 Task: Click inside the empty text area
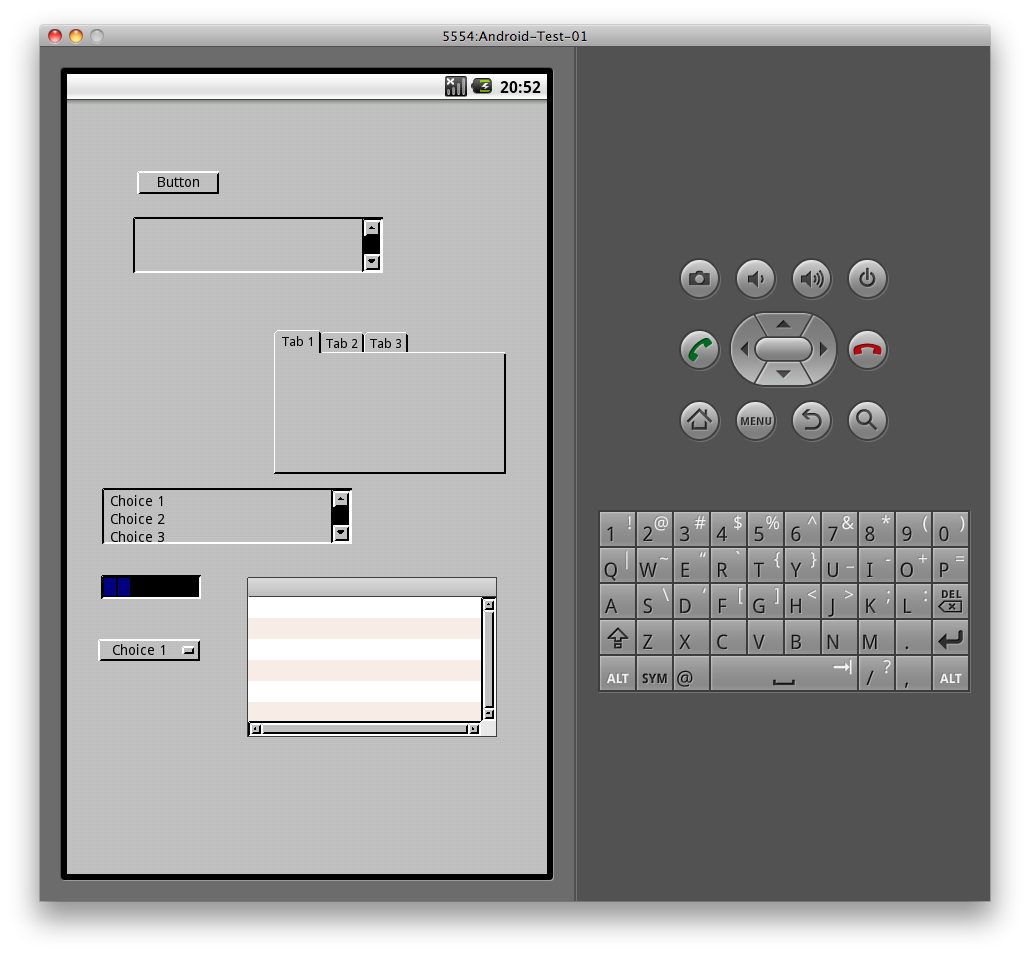pyautogui.click(x=248, y=245)
